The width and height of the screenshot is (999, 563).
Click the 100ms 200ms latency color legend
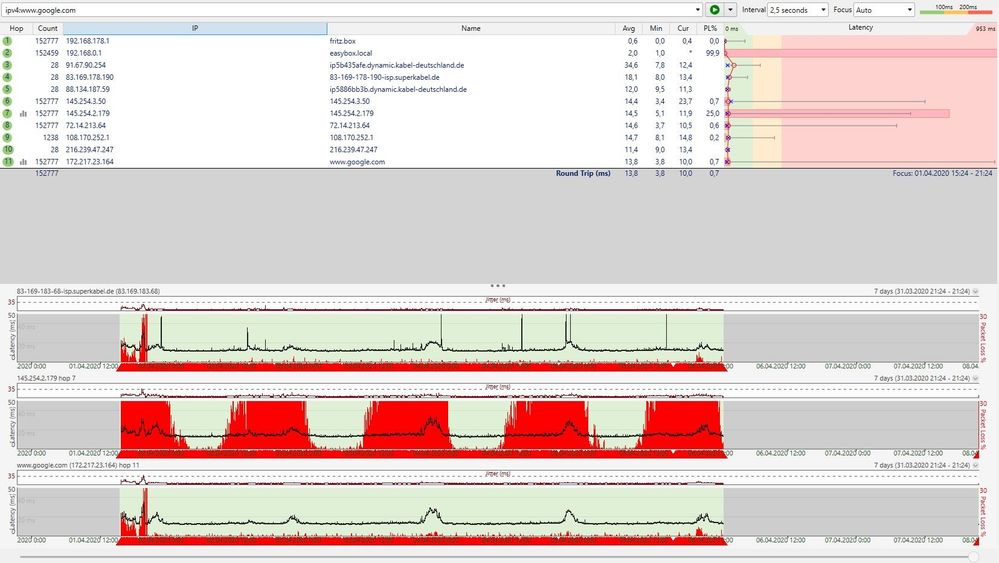coord(956,9)
